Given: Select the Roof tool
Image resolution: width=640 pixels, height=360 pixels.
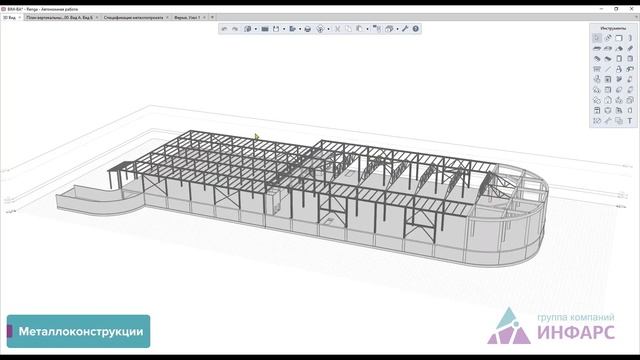Looking at the screenshot, I should (x=619, y=48).
